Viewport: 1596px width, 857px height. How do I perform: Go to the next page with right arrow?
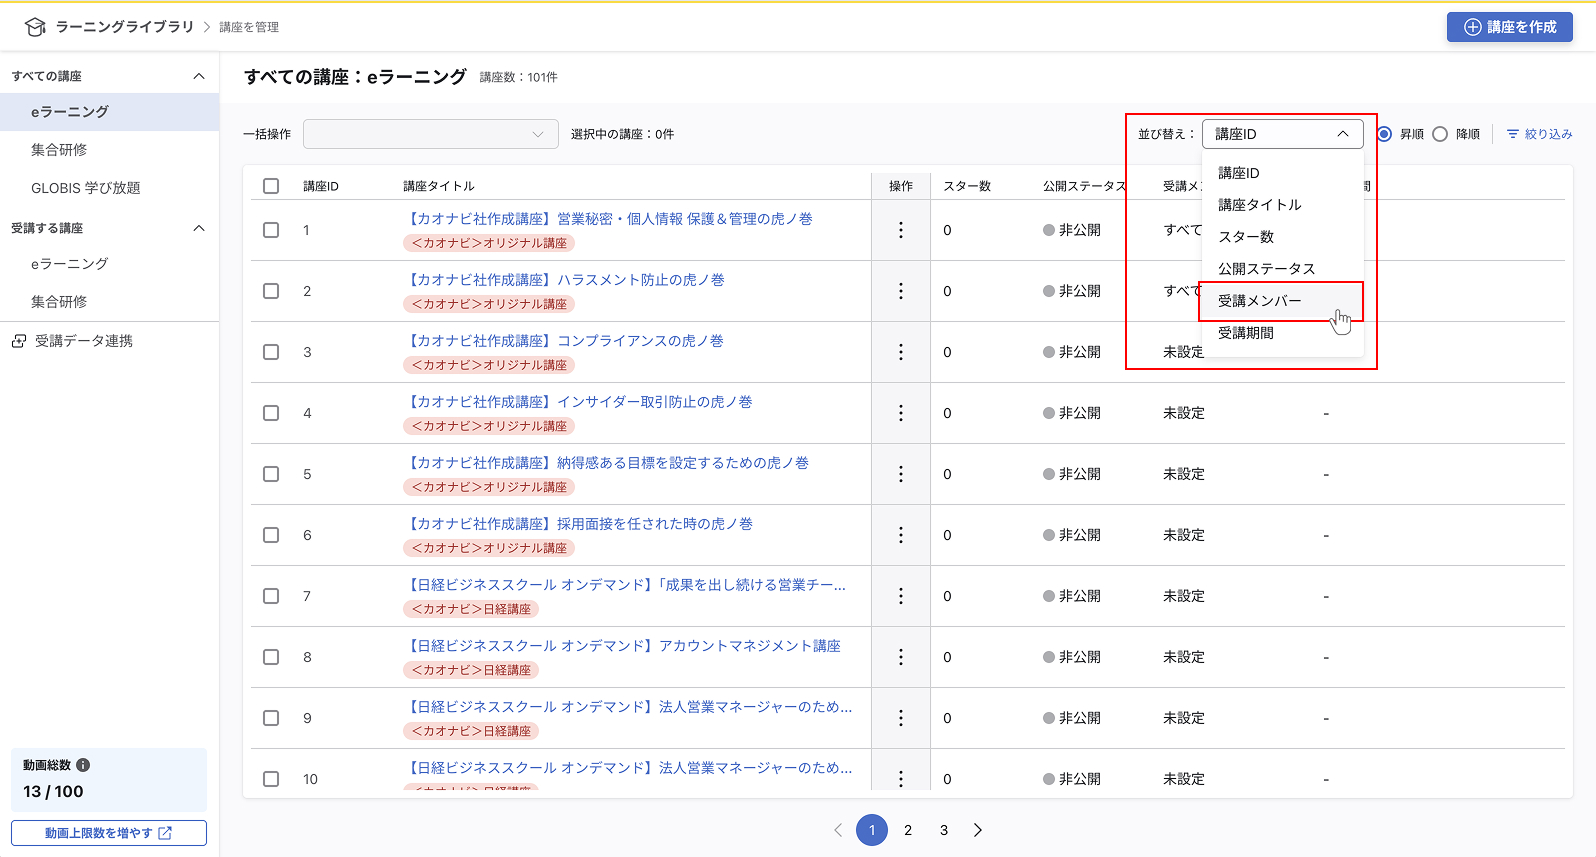coord(978,830)
